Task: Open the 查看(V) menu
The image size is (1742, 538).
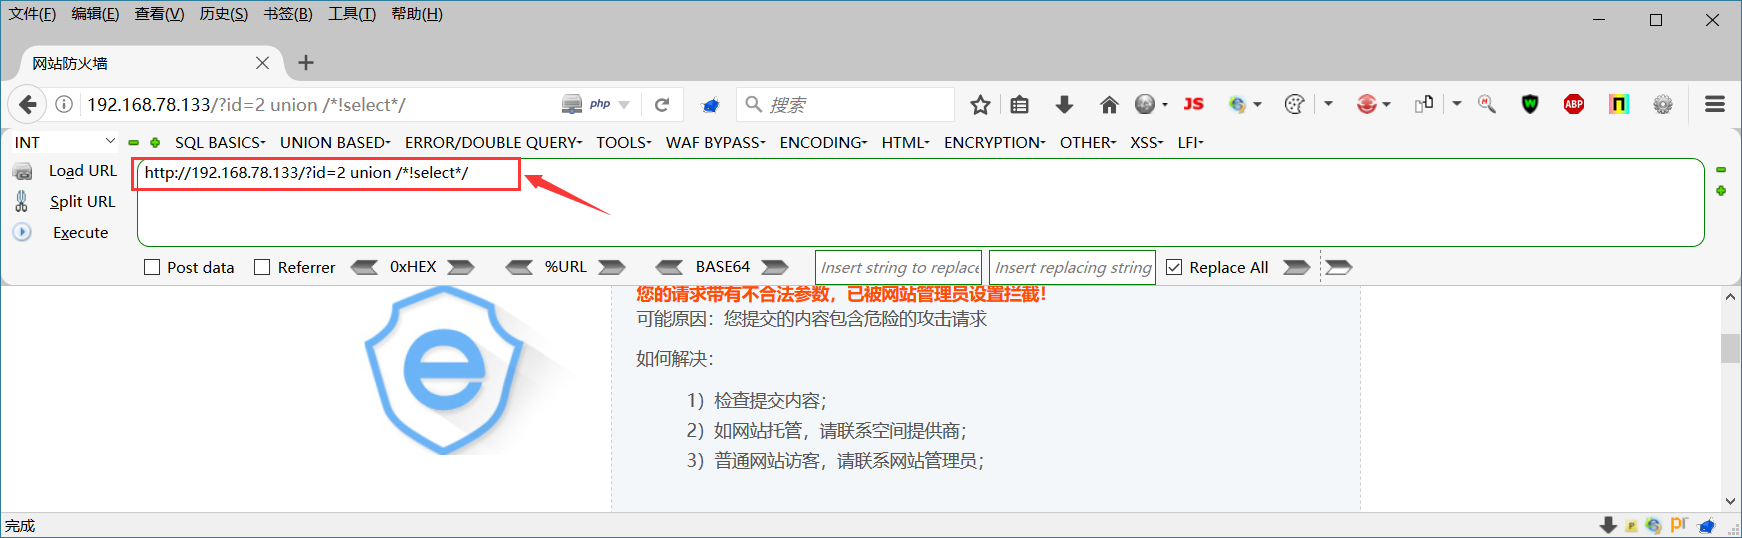Action: pos(159,14)
